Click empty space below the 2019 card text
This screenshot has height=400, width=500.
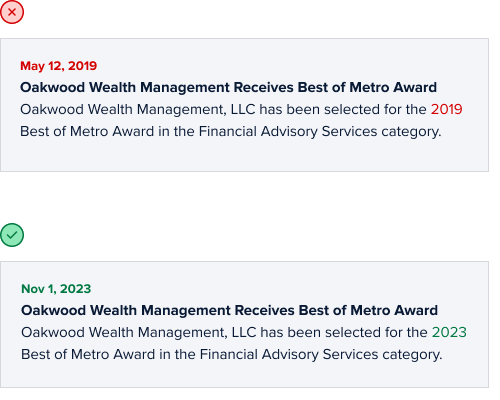click(x=244, y=156)
